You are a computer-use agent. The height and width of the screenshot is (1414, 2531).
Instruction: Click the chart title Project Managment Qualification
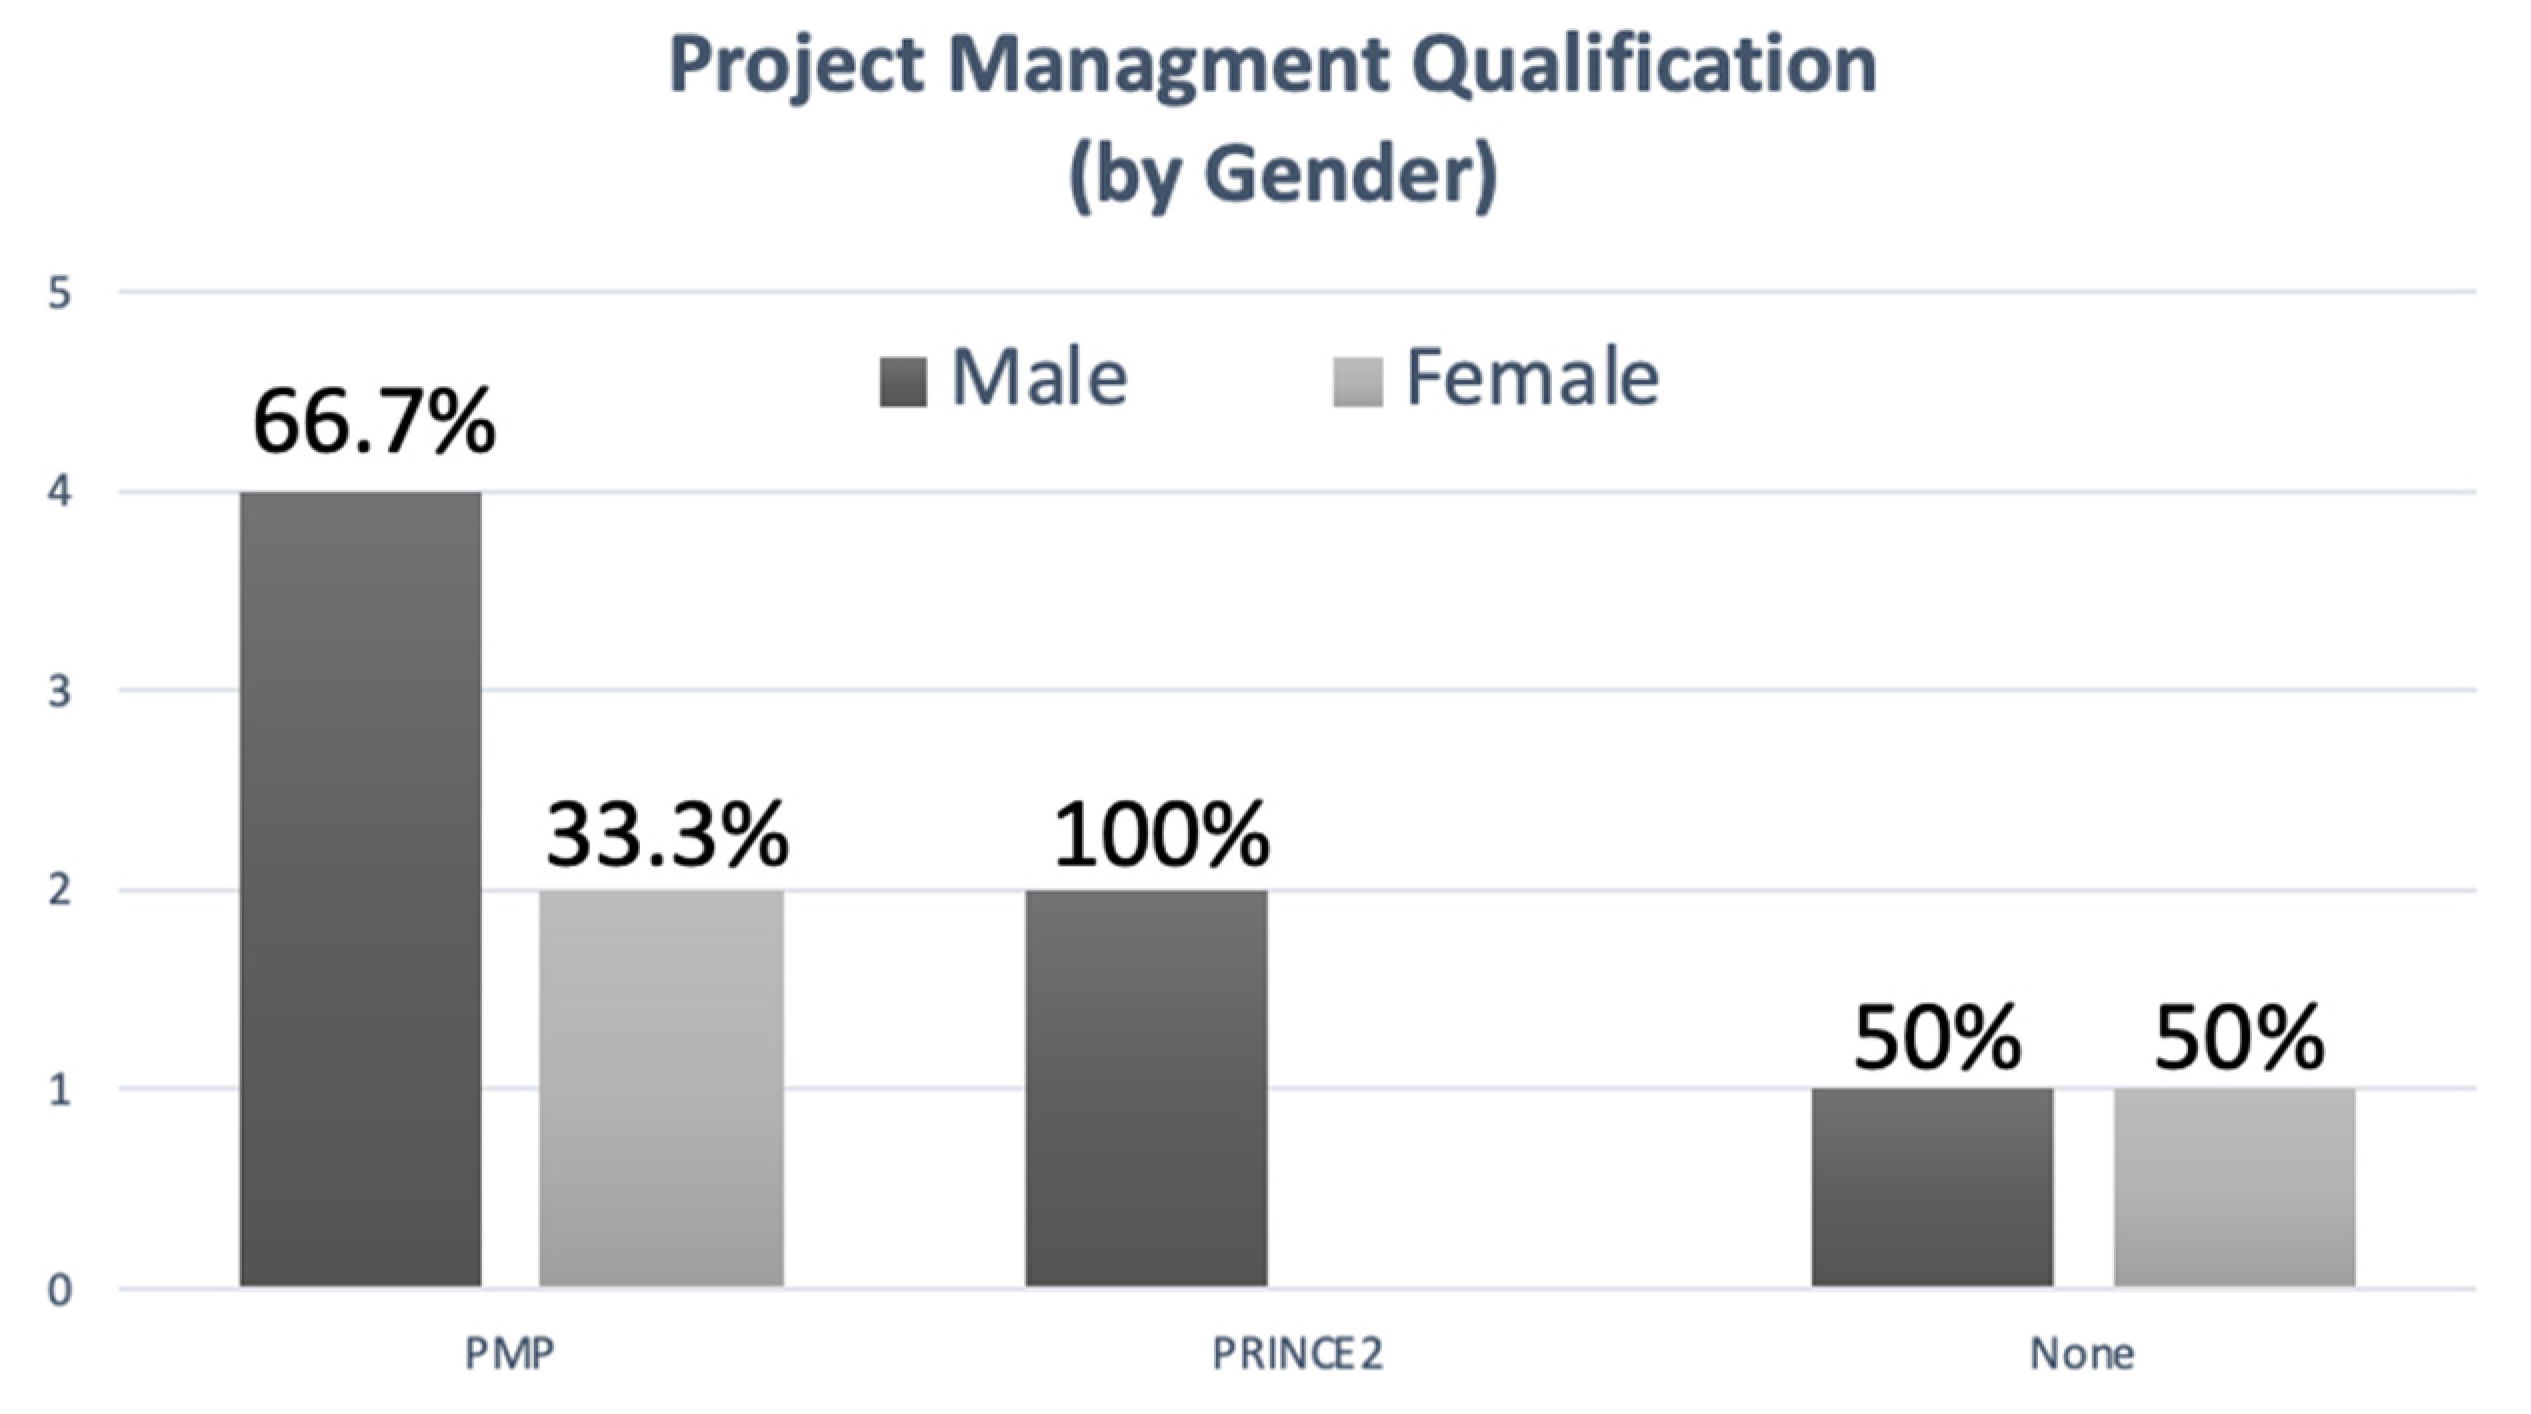click(1272, 66)
